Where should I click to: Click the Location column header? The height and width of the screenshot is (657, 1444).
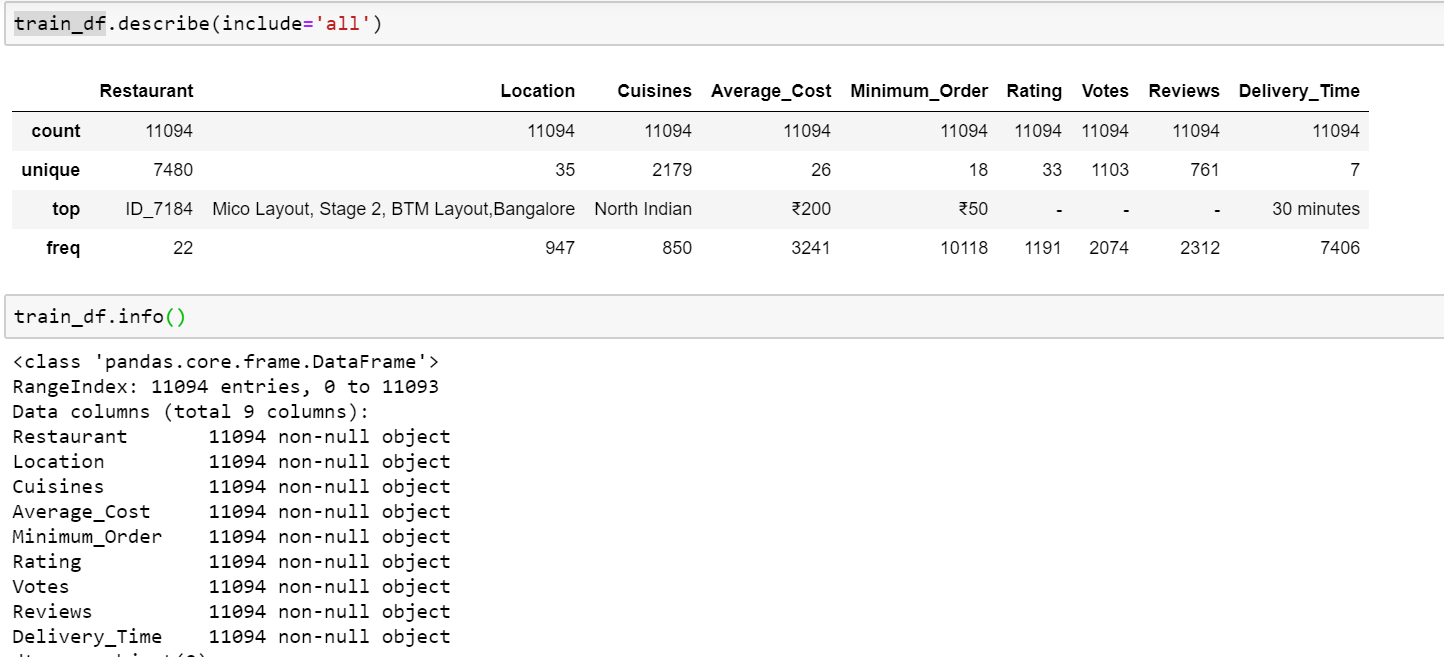tap(538, 91)
